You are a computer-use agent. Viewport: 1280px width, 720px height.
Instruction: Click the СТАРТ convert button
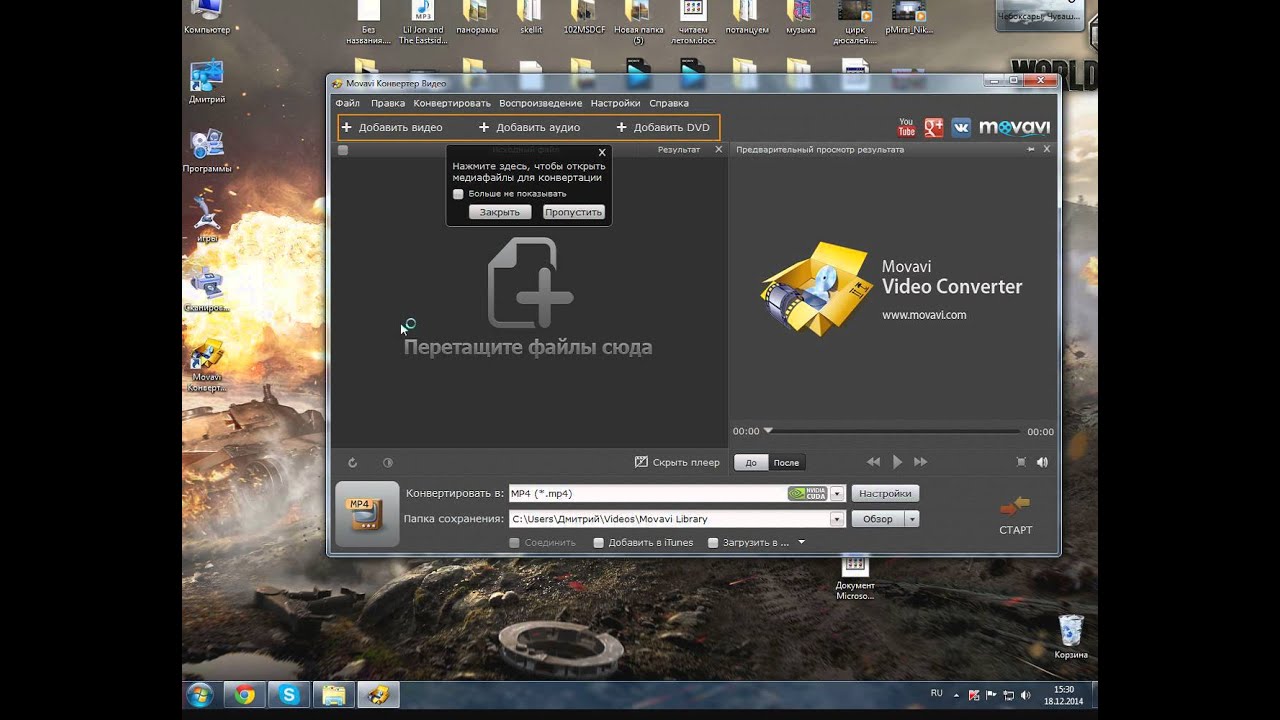pos(1015,515)
